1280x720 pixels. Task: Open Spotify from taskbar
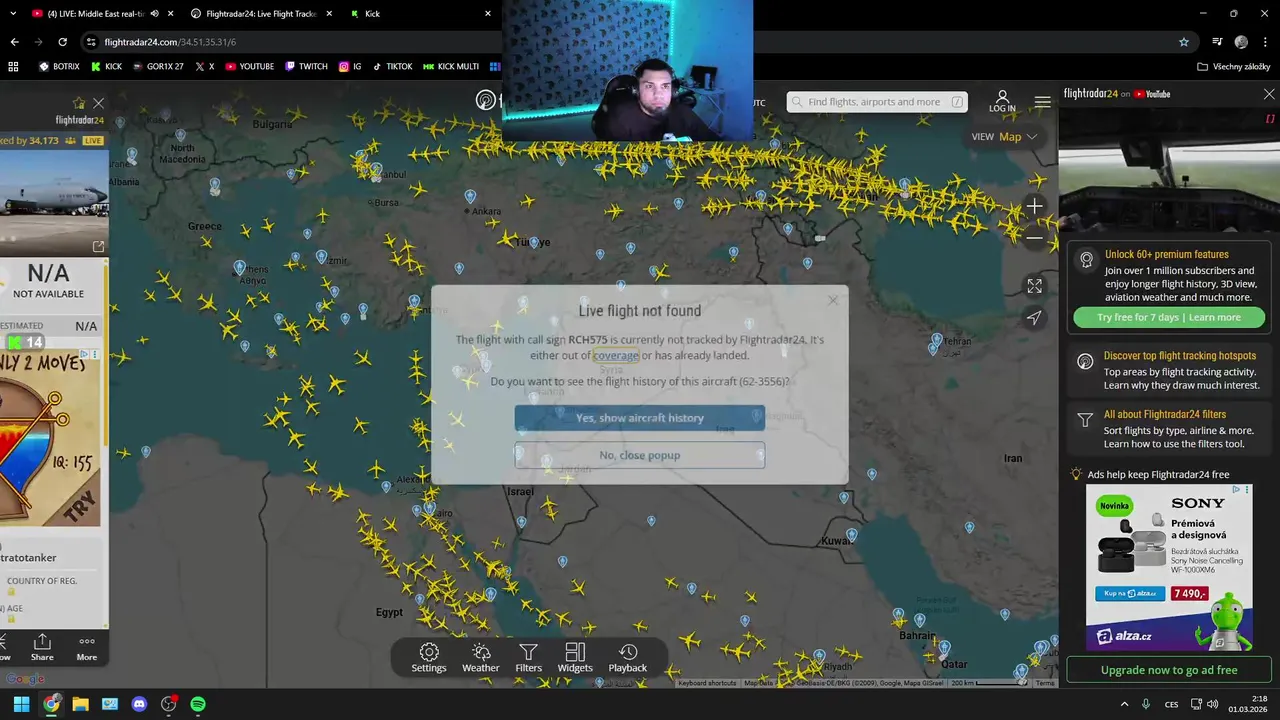tap(198, 704)
